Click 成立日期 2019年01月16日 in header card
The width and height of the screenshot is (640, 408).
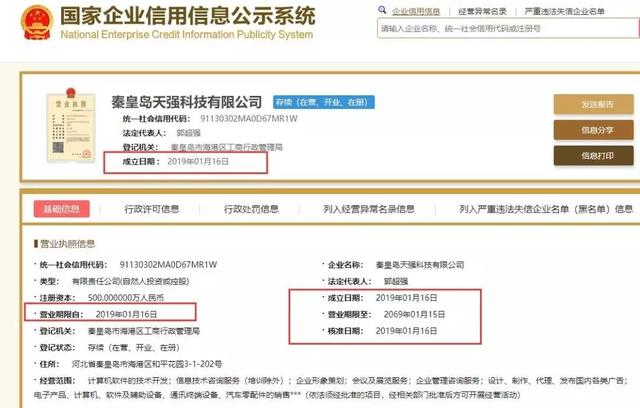tap(176, 162)
